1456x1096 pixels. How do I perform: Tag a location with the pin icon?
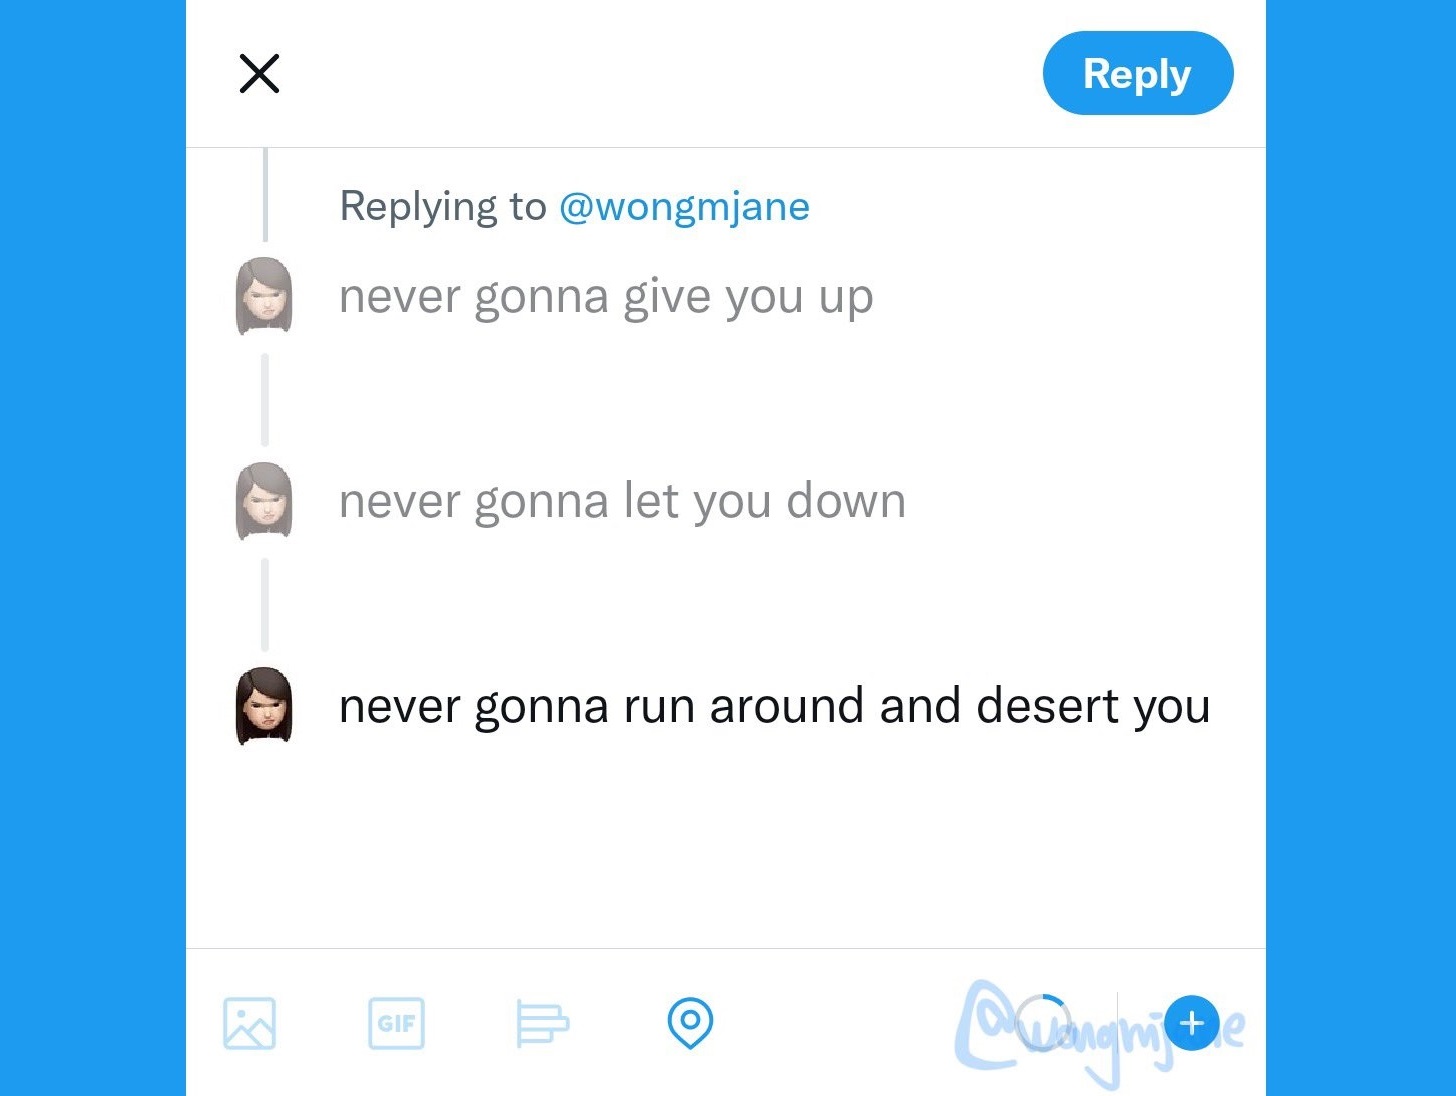(690, 1023)
